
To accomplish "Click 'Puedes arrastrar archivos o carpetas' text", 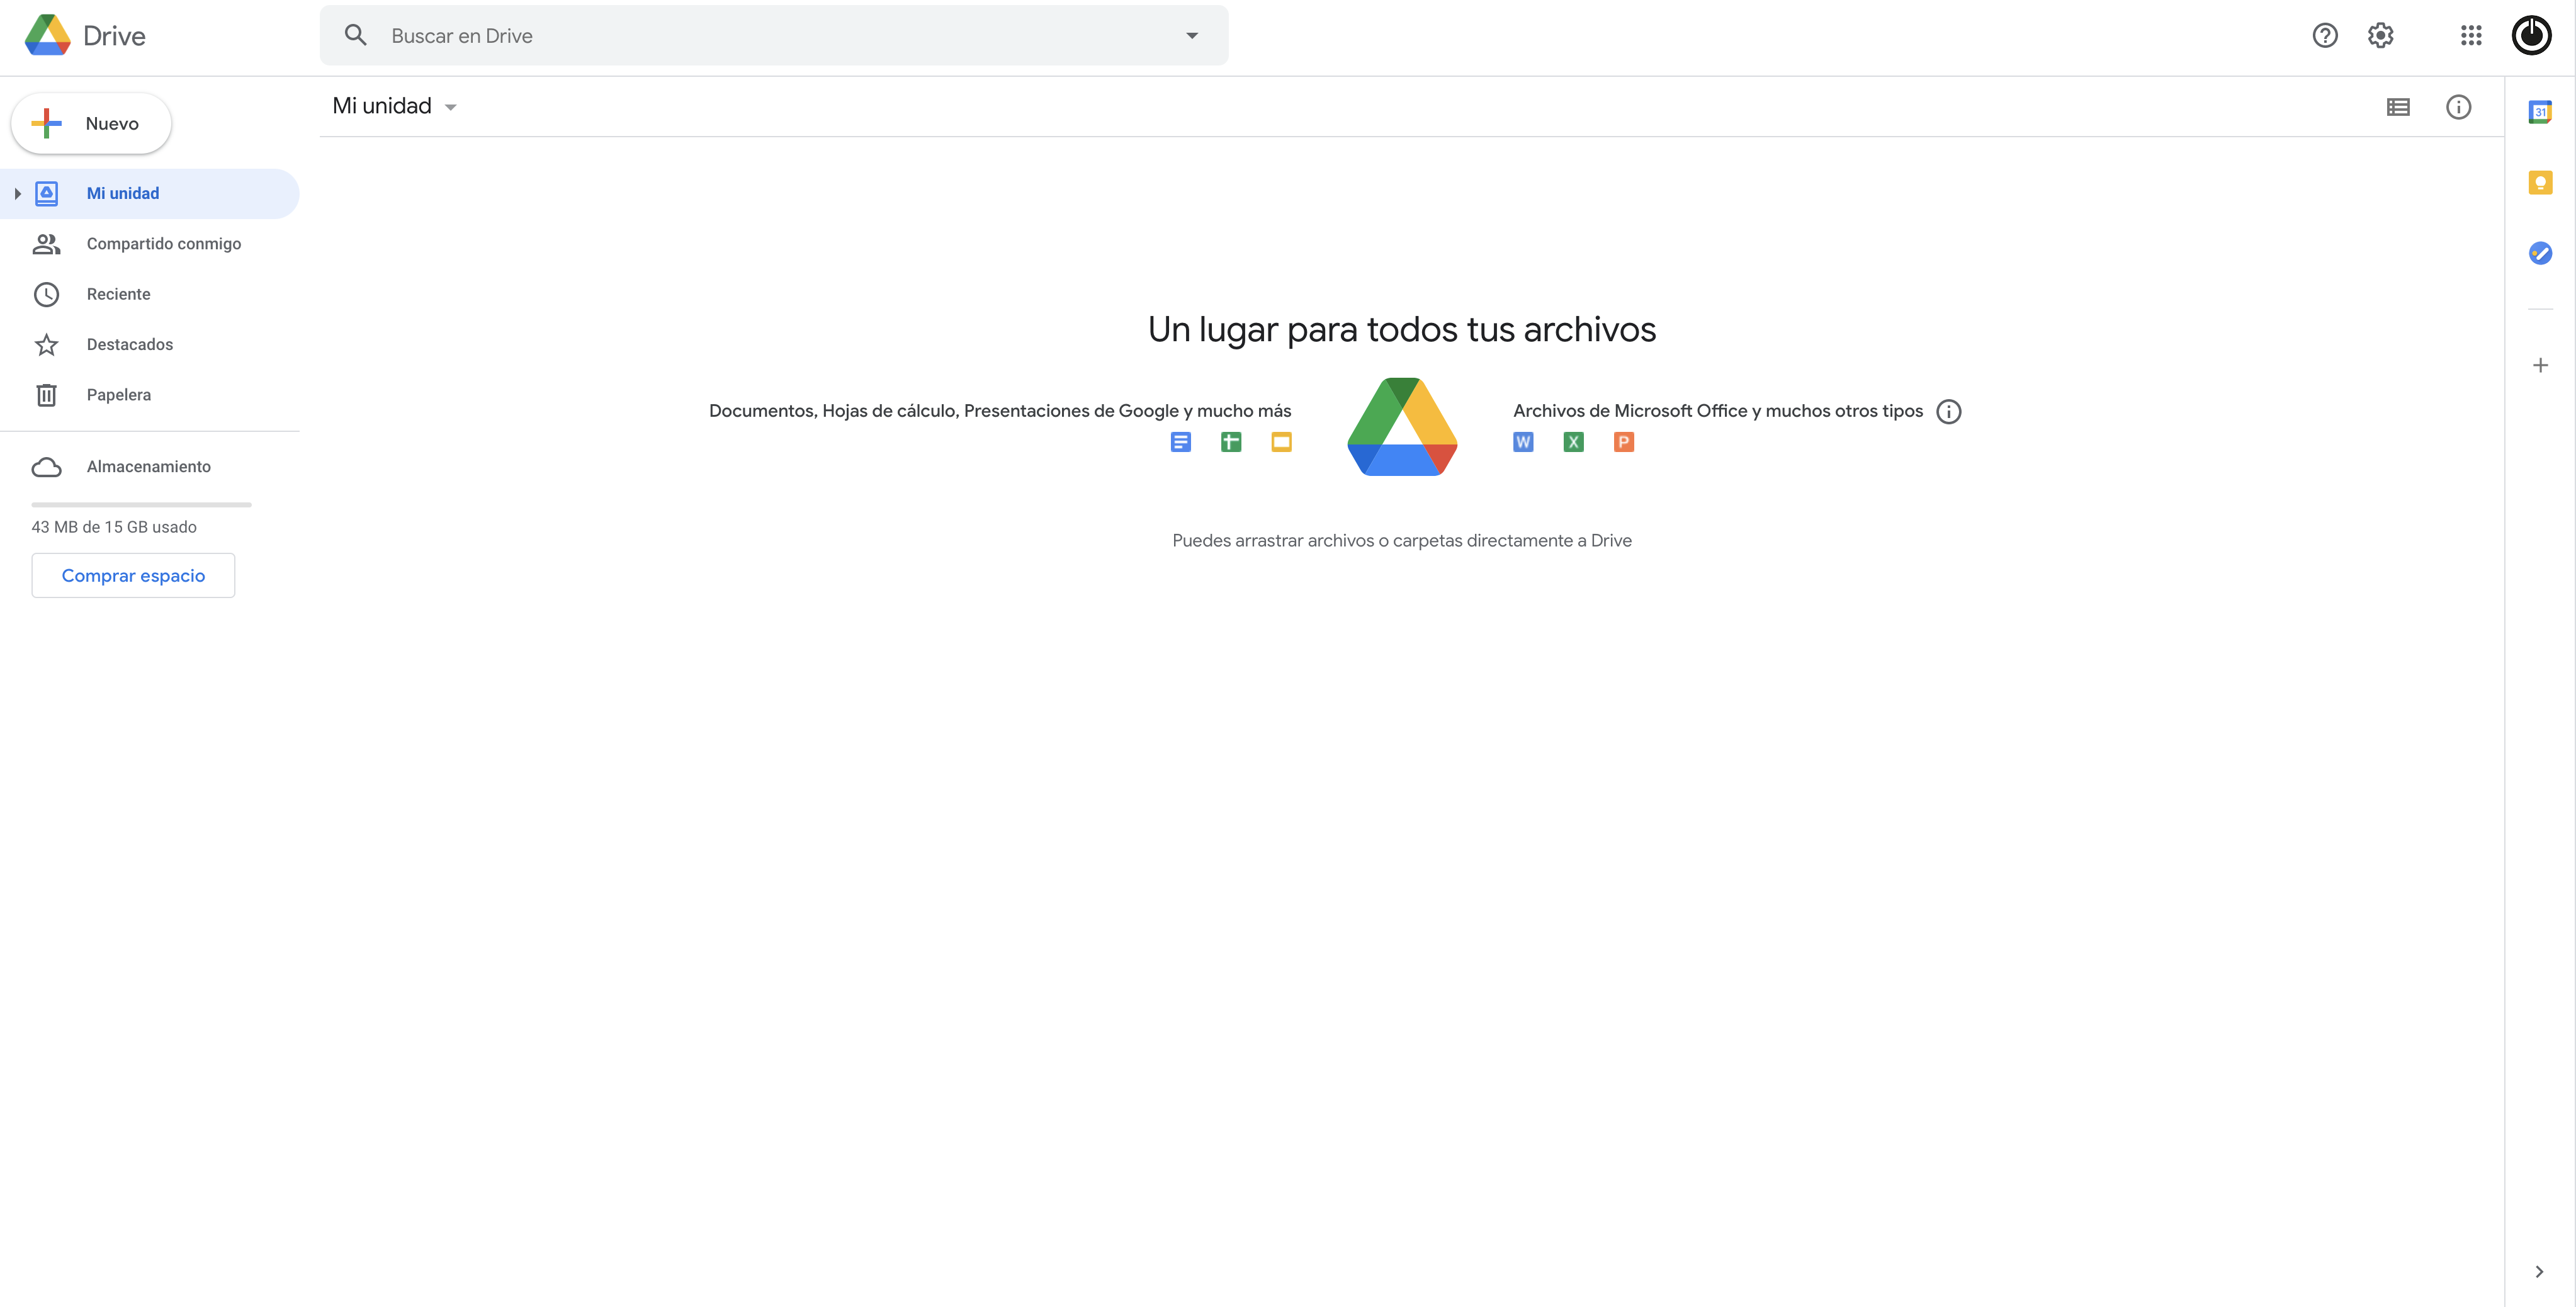I will click(x=1402, y=541).
